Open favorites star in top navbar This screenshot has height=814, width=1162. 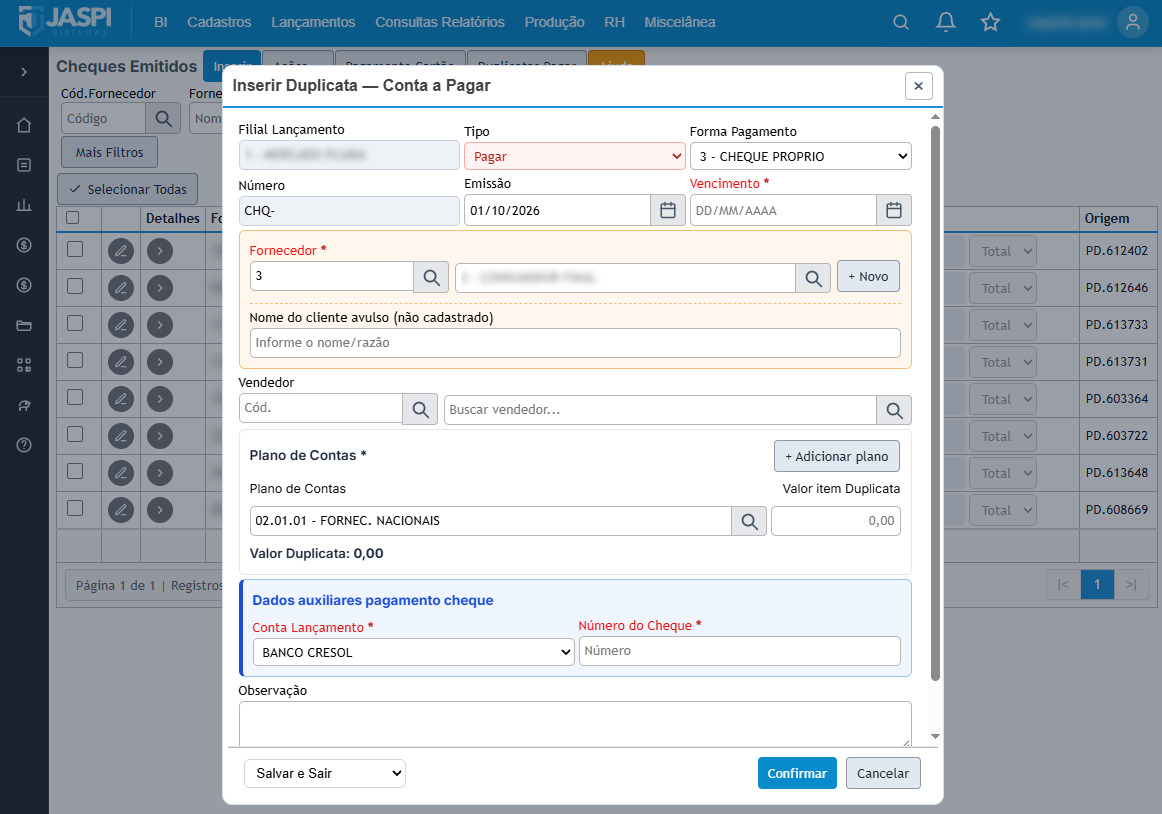point(990,22)
